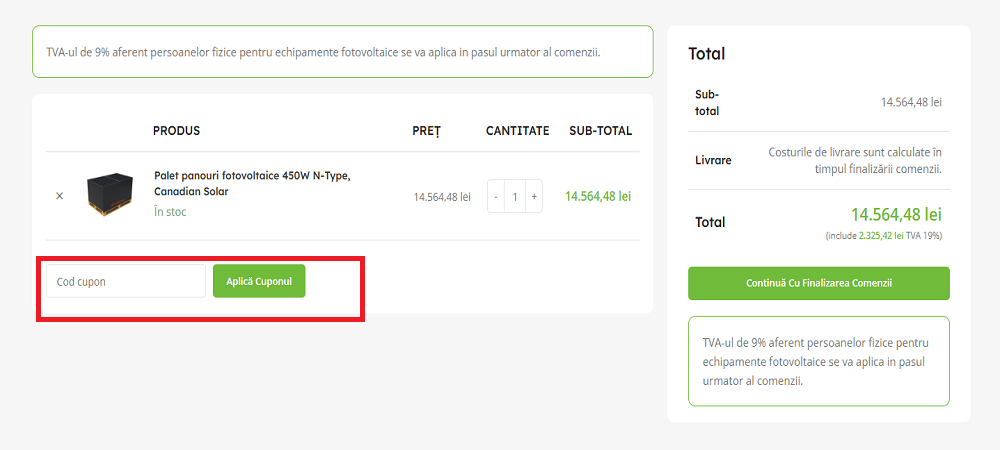Decrease quantity with the minus button
The height and width of the screenshot is (450, 1000).
click(x=496, y=197)
